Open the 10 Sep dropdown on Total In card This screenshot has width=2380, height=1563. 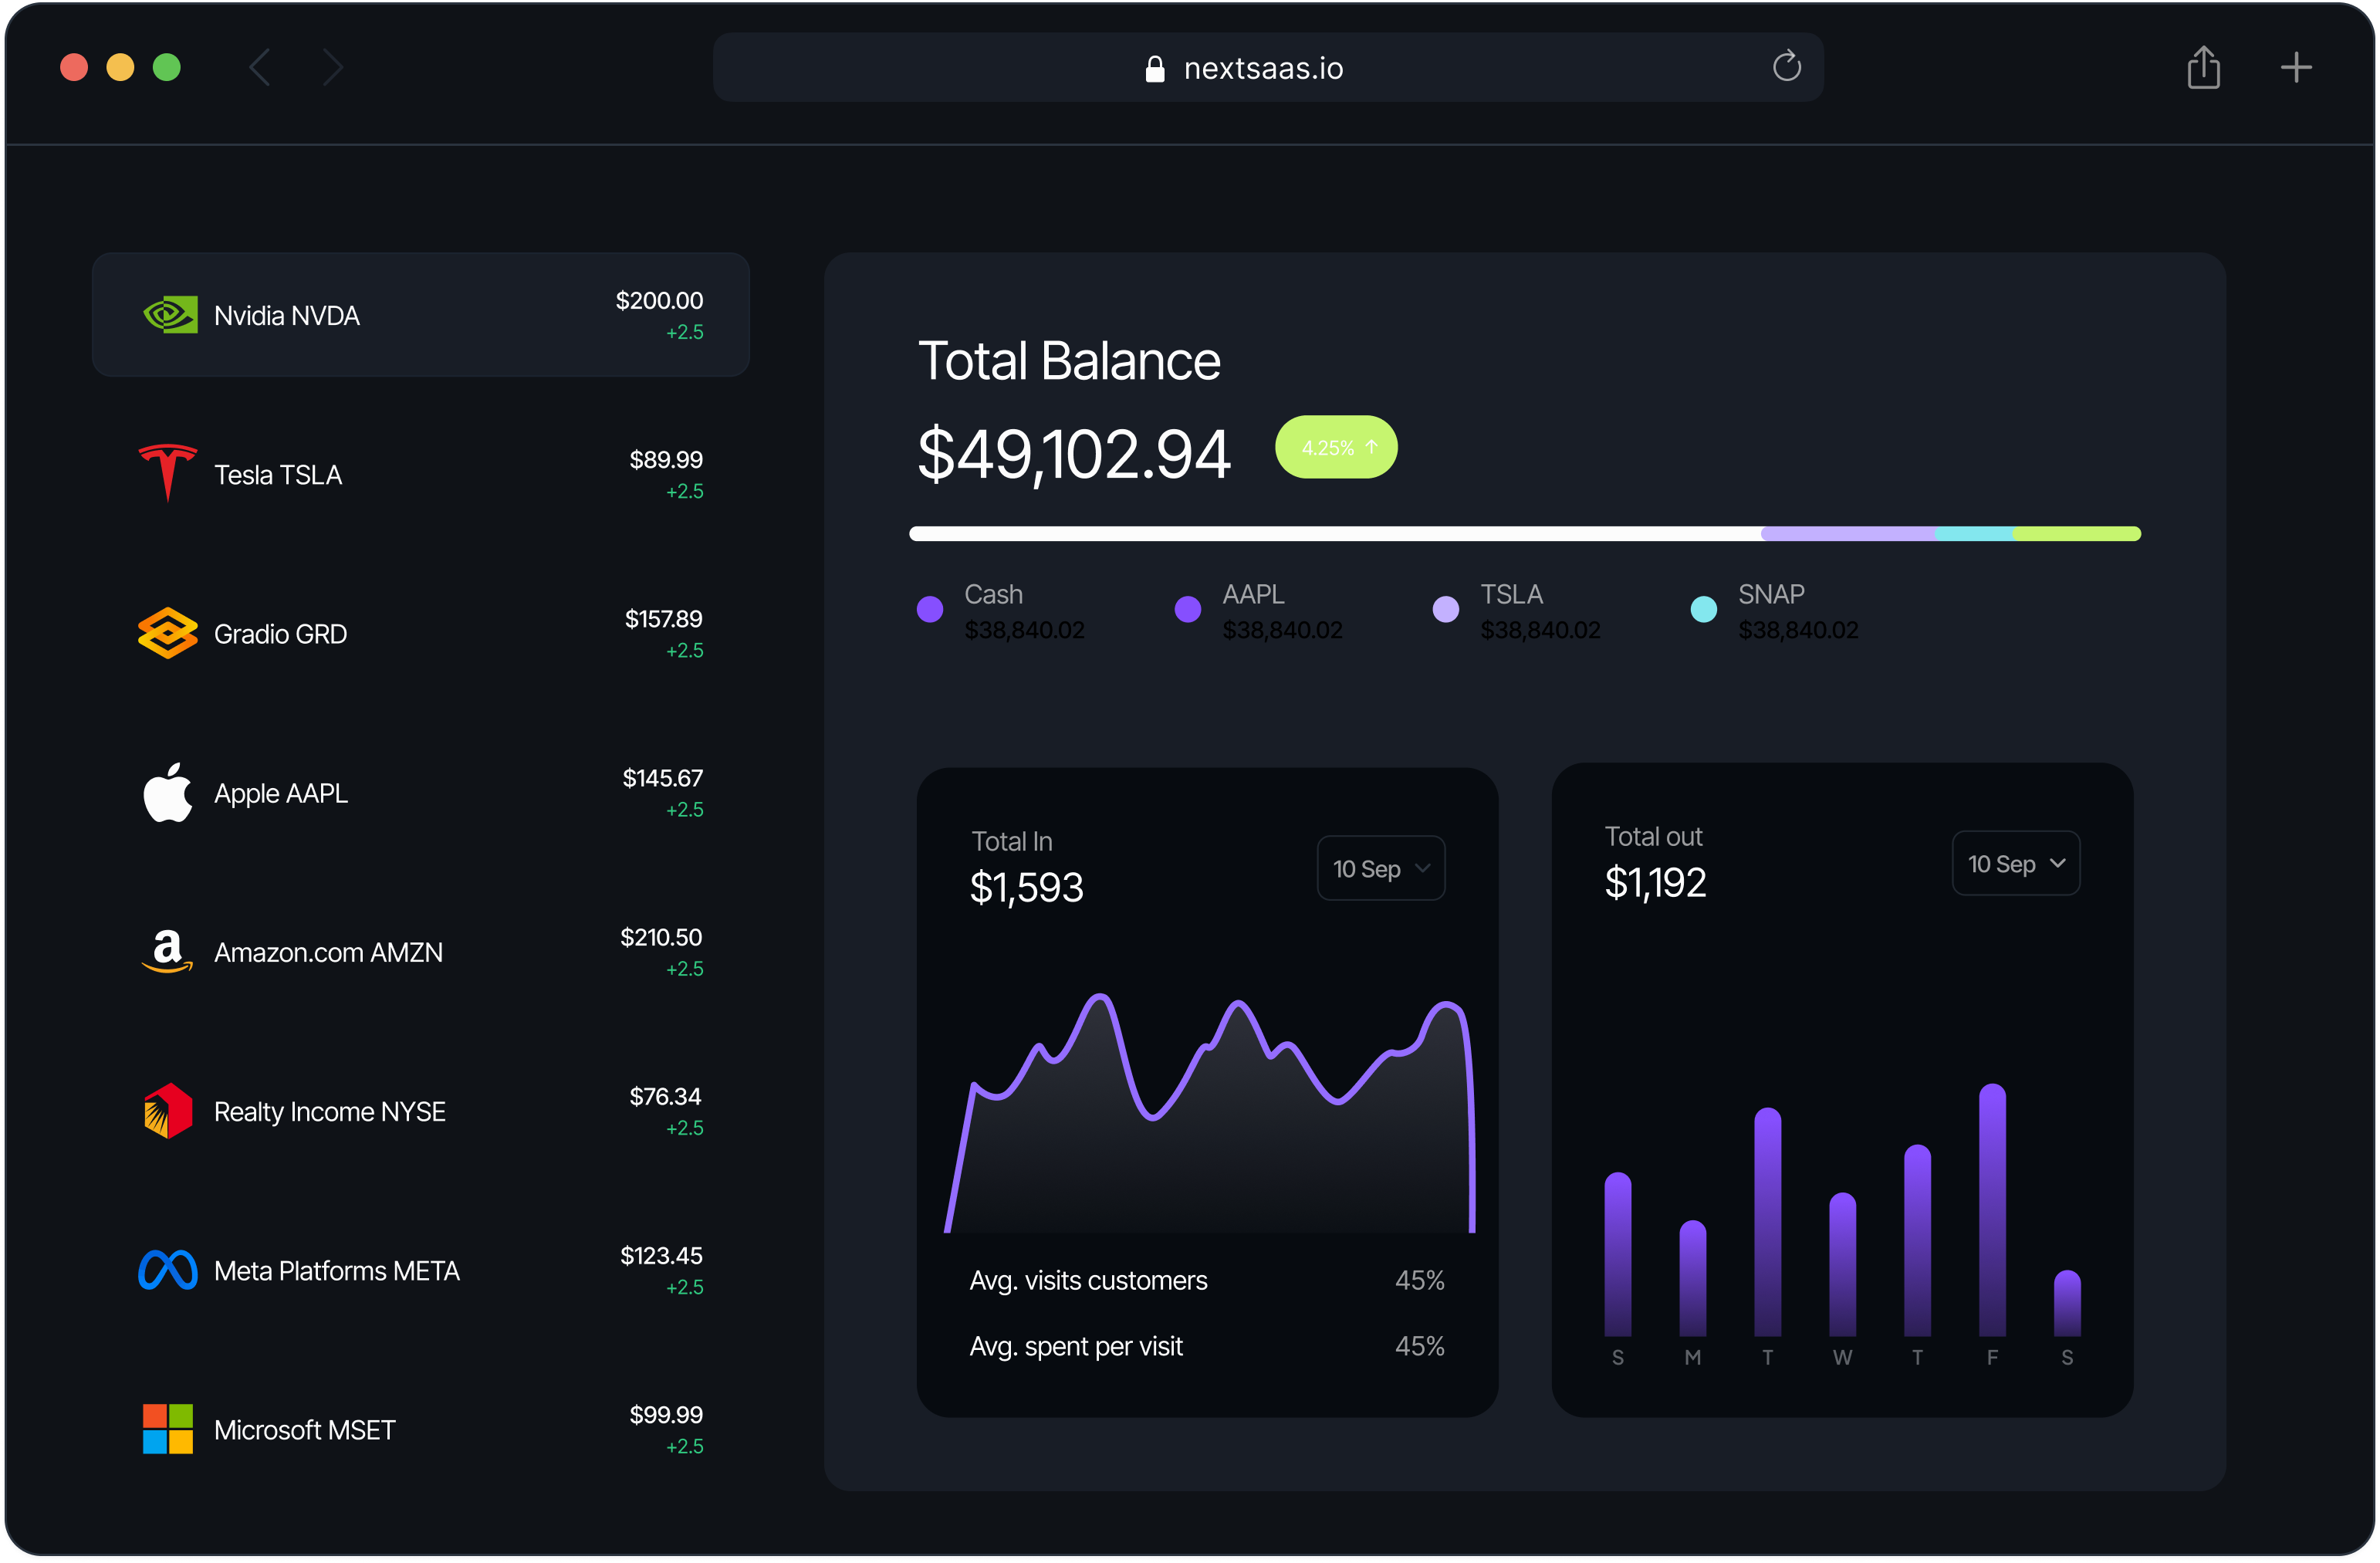pos(1381,868)
